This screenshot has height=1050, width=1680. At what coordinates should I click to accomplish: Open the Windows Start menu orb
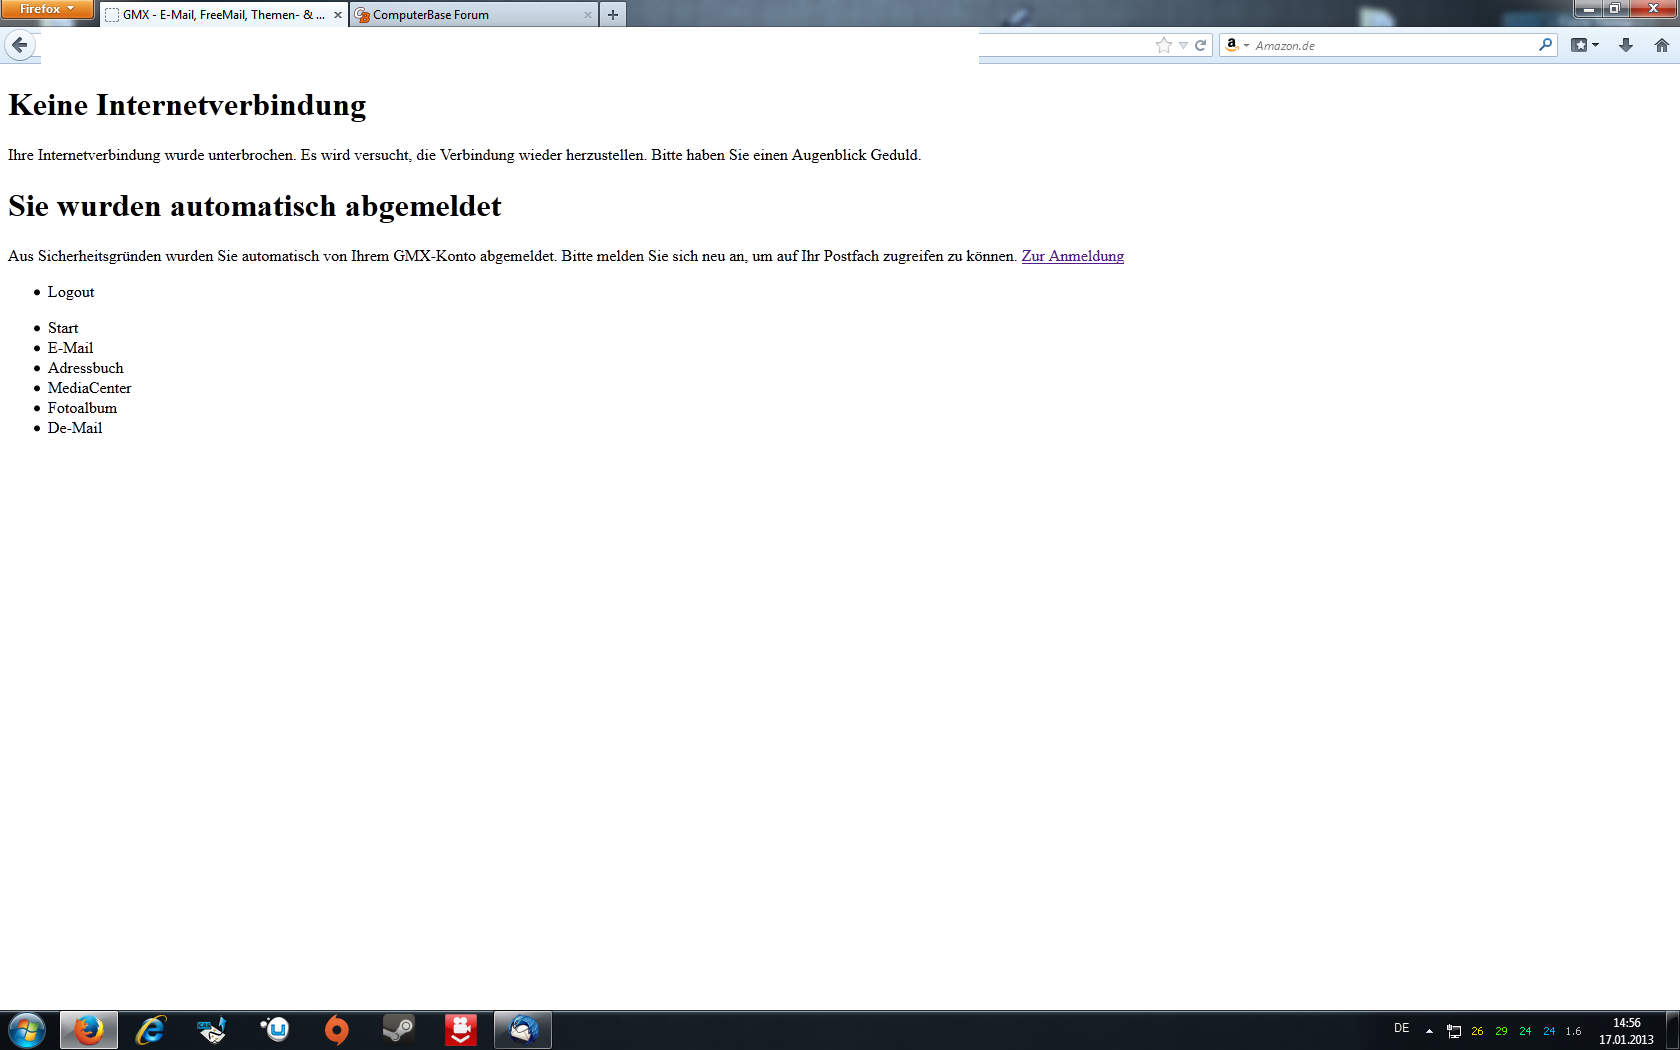27,1030
